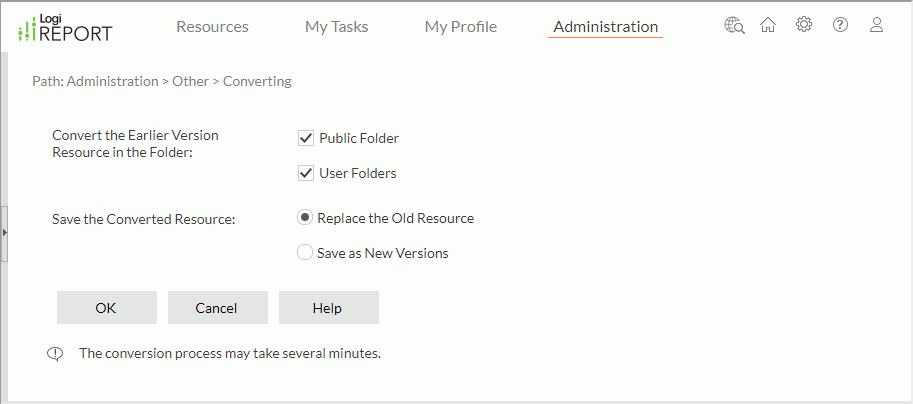Open the user account icon
The image size is (913, 404).
[876, 25]
